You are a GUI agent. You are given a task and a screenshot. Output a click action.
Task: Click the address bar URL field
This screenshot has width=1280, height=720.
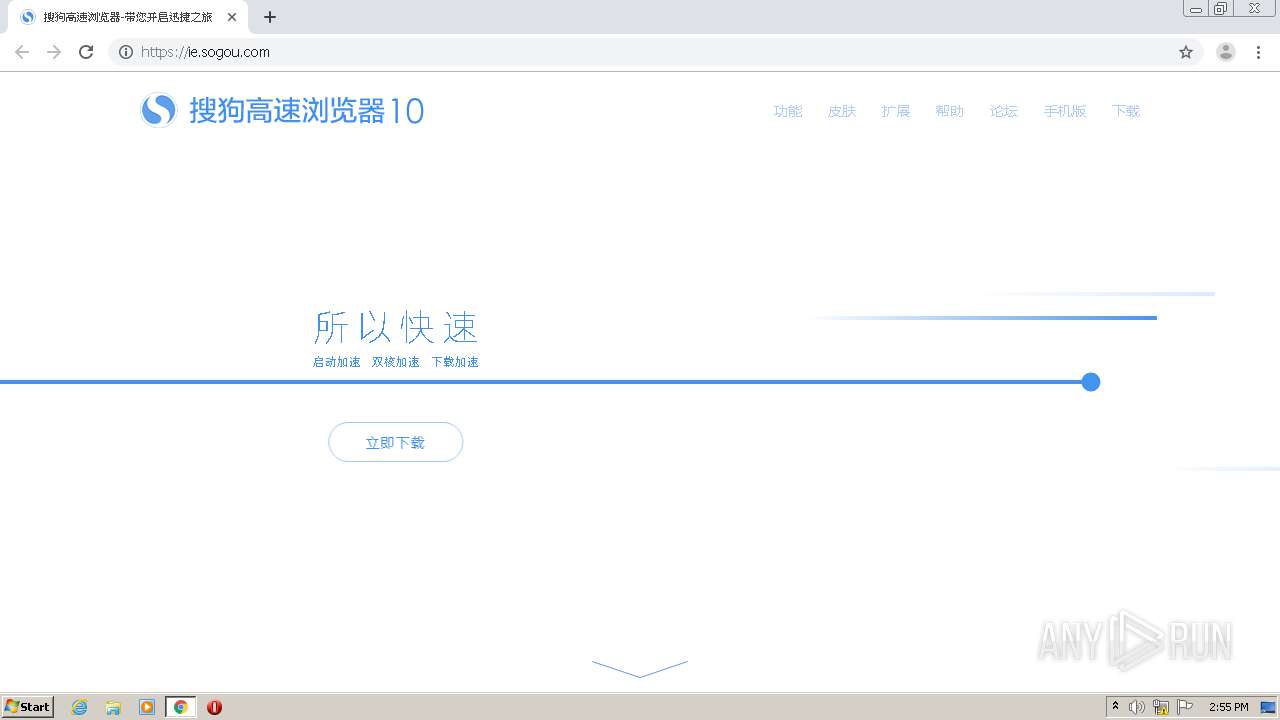(x=655, y=52)
